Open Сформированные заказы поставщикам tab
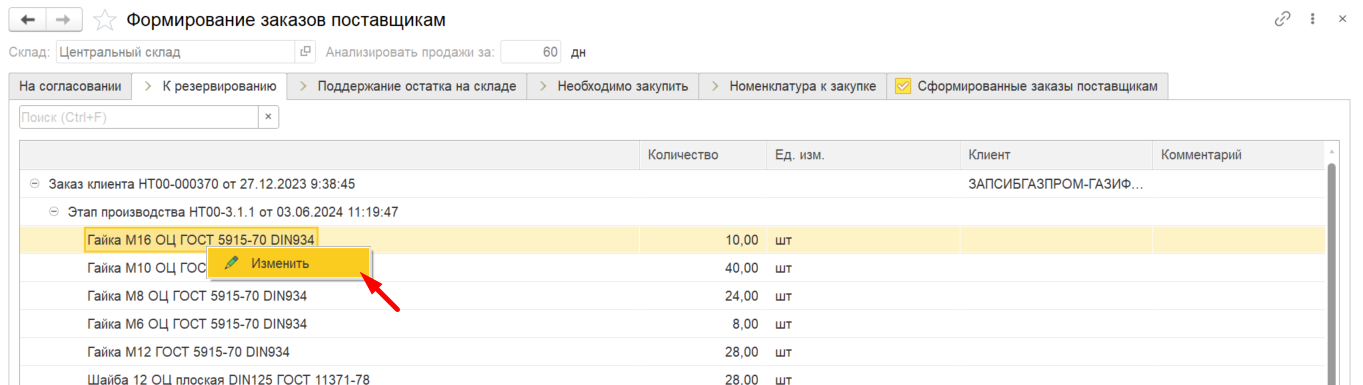The height and width of the screenshot is (385, 1363). [x=1027, y=86]
